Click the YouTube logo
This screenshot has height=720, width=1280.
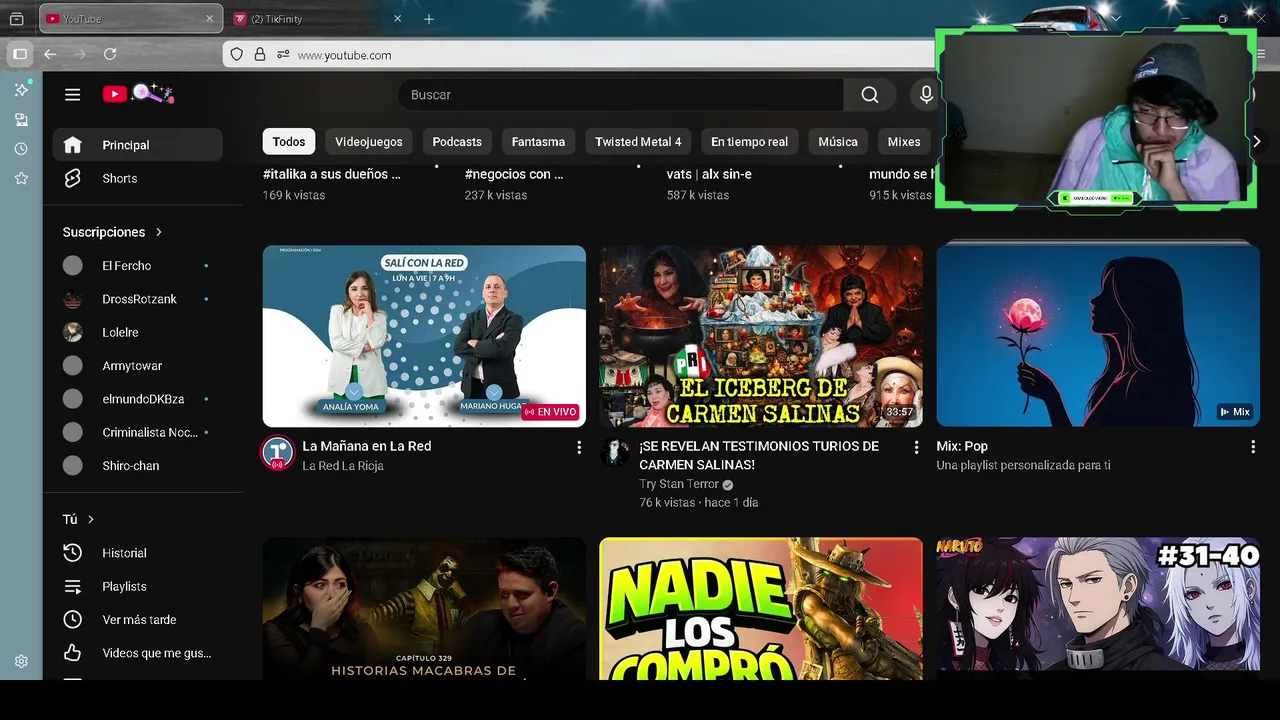138,94
